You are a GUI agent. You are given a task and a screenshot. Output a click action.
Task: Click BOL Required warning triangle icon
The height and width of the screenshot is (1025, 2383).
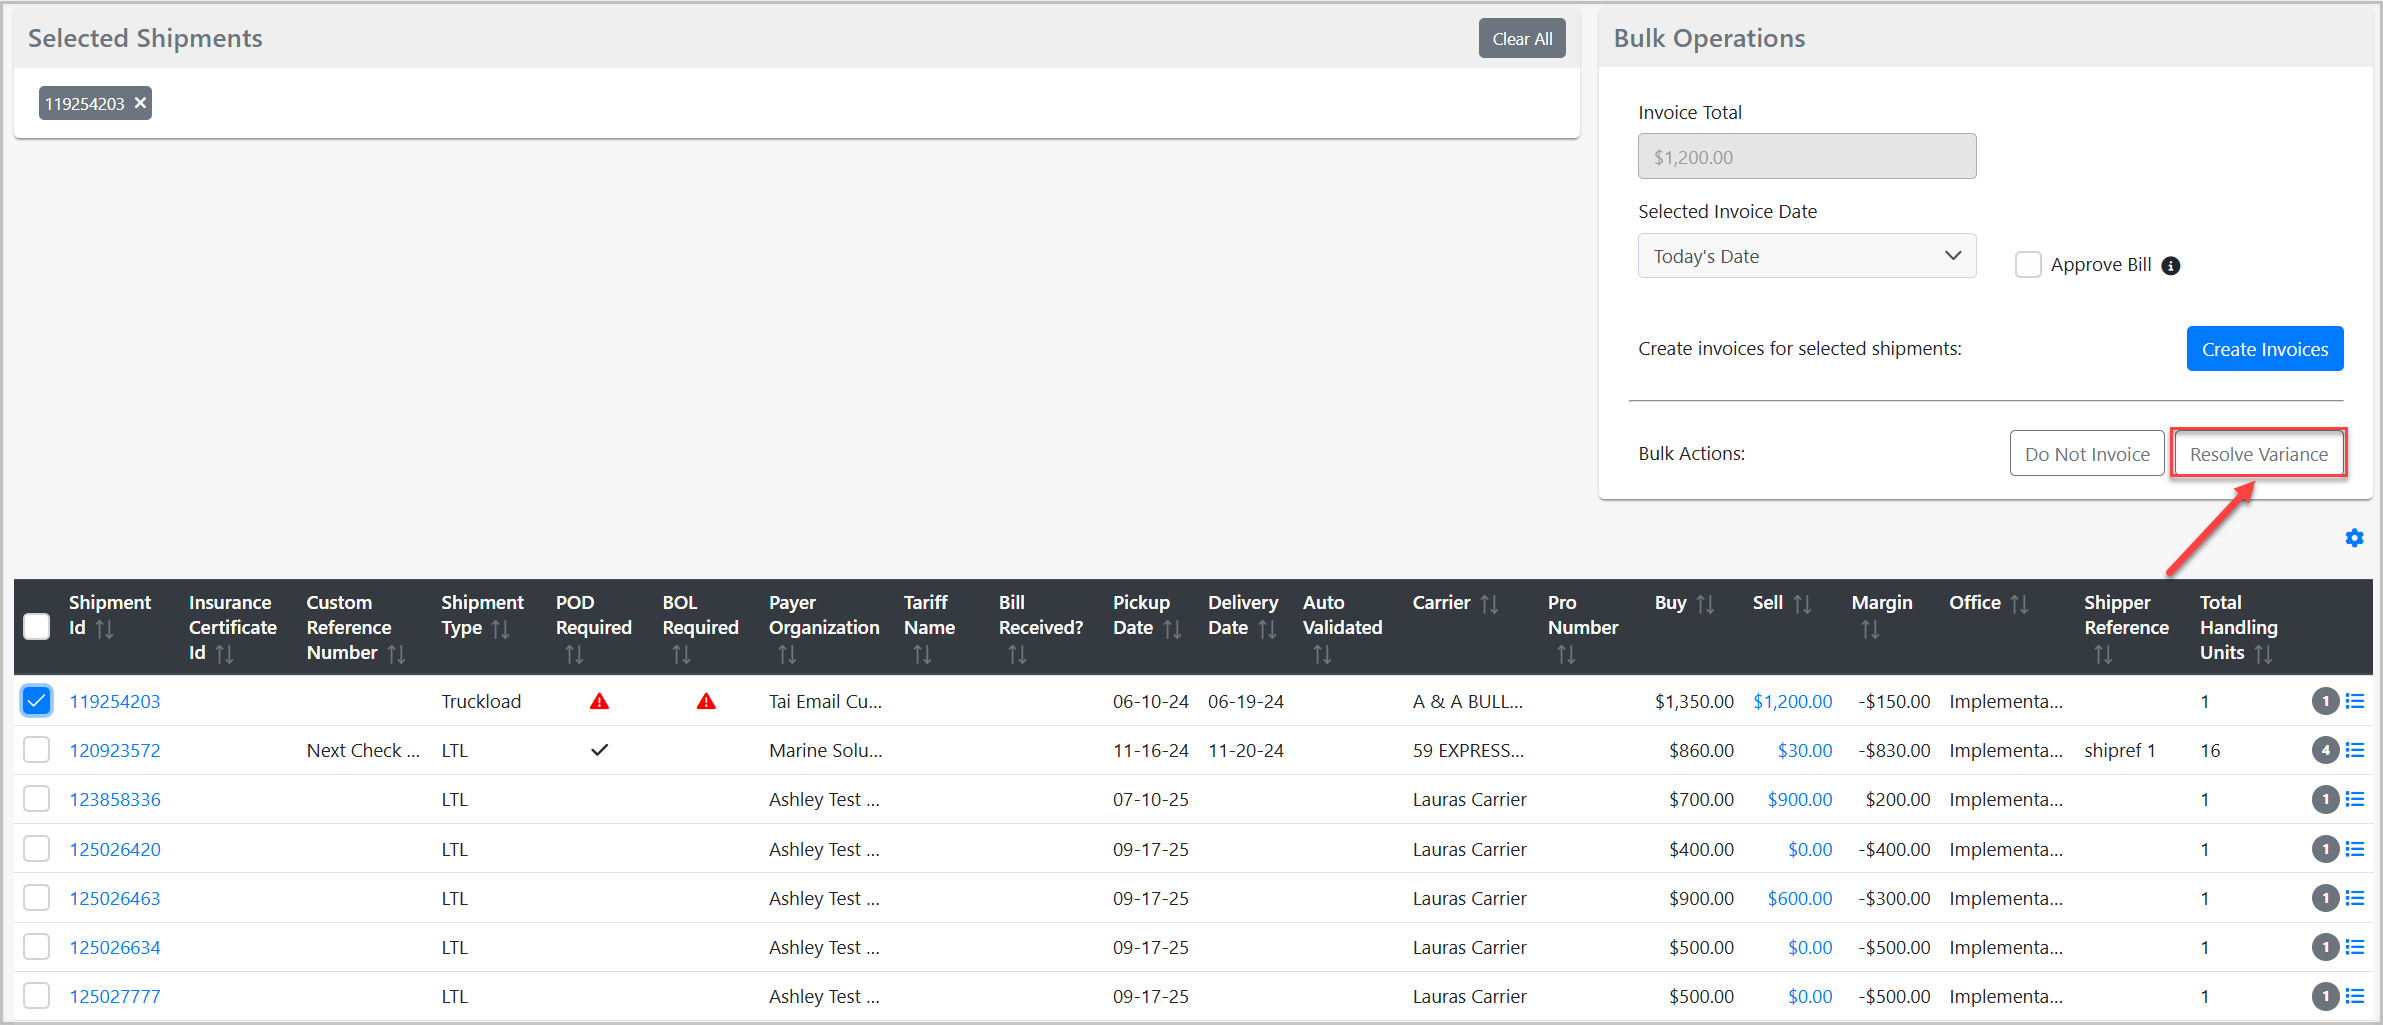706,701
